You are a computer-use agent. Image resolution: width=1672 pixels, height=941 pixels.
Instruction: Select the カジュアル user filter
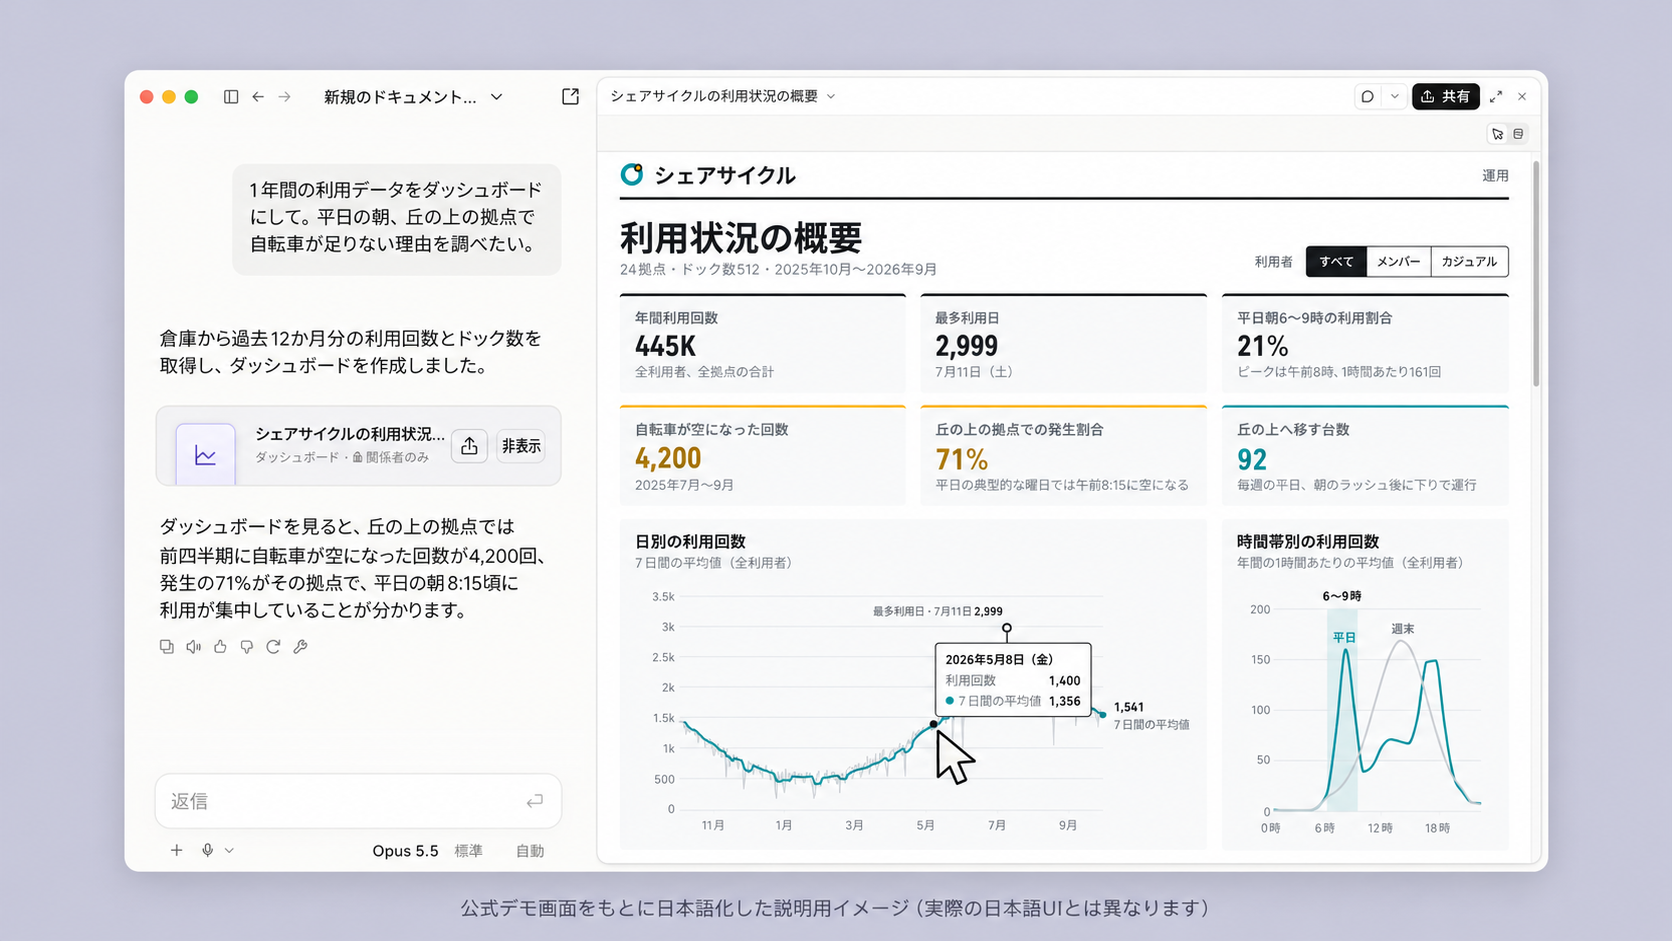point(1469,262)
